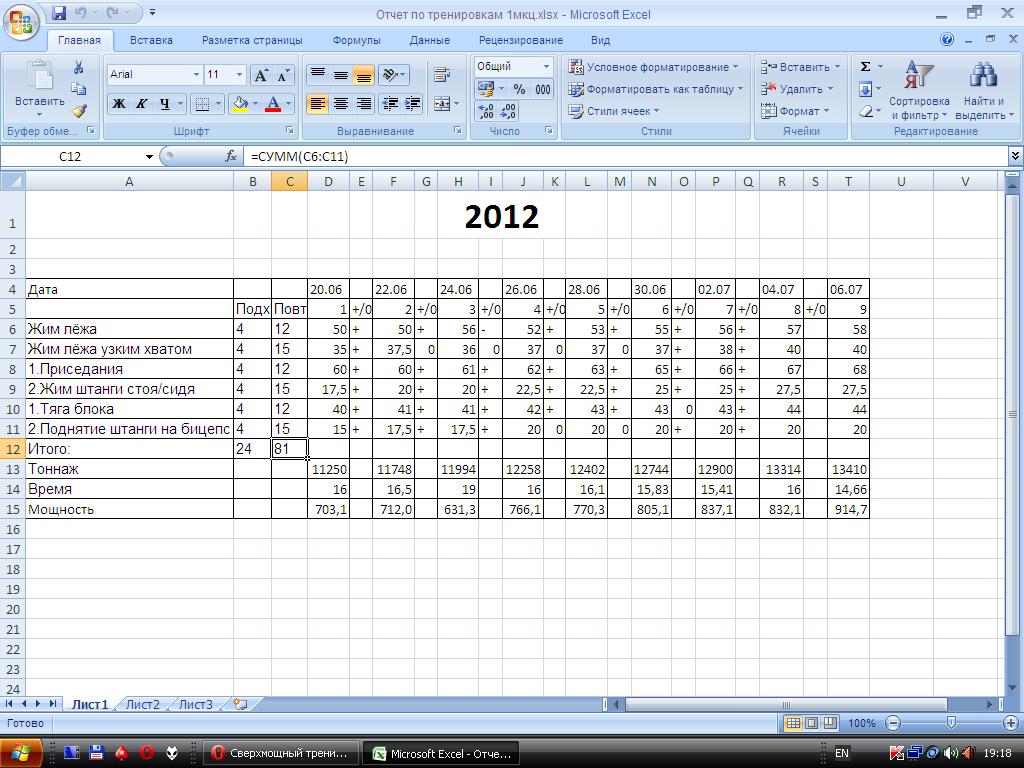Switch to the 'Лист2' sheet tab

(142, 704)
